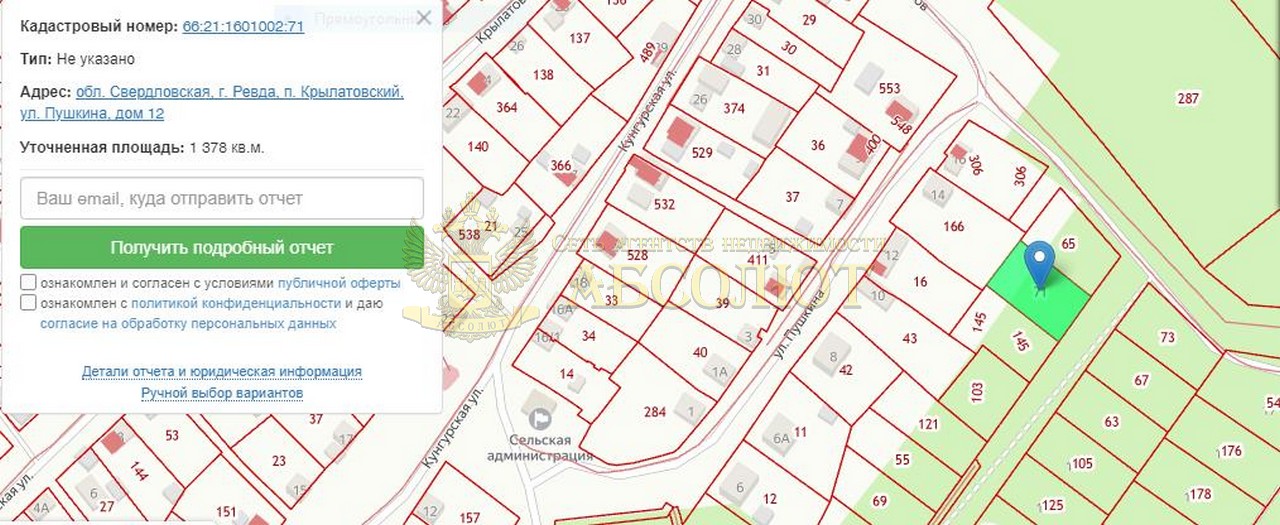
Task: Select parcel labeled 151
Action: (227, 512)
